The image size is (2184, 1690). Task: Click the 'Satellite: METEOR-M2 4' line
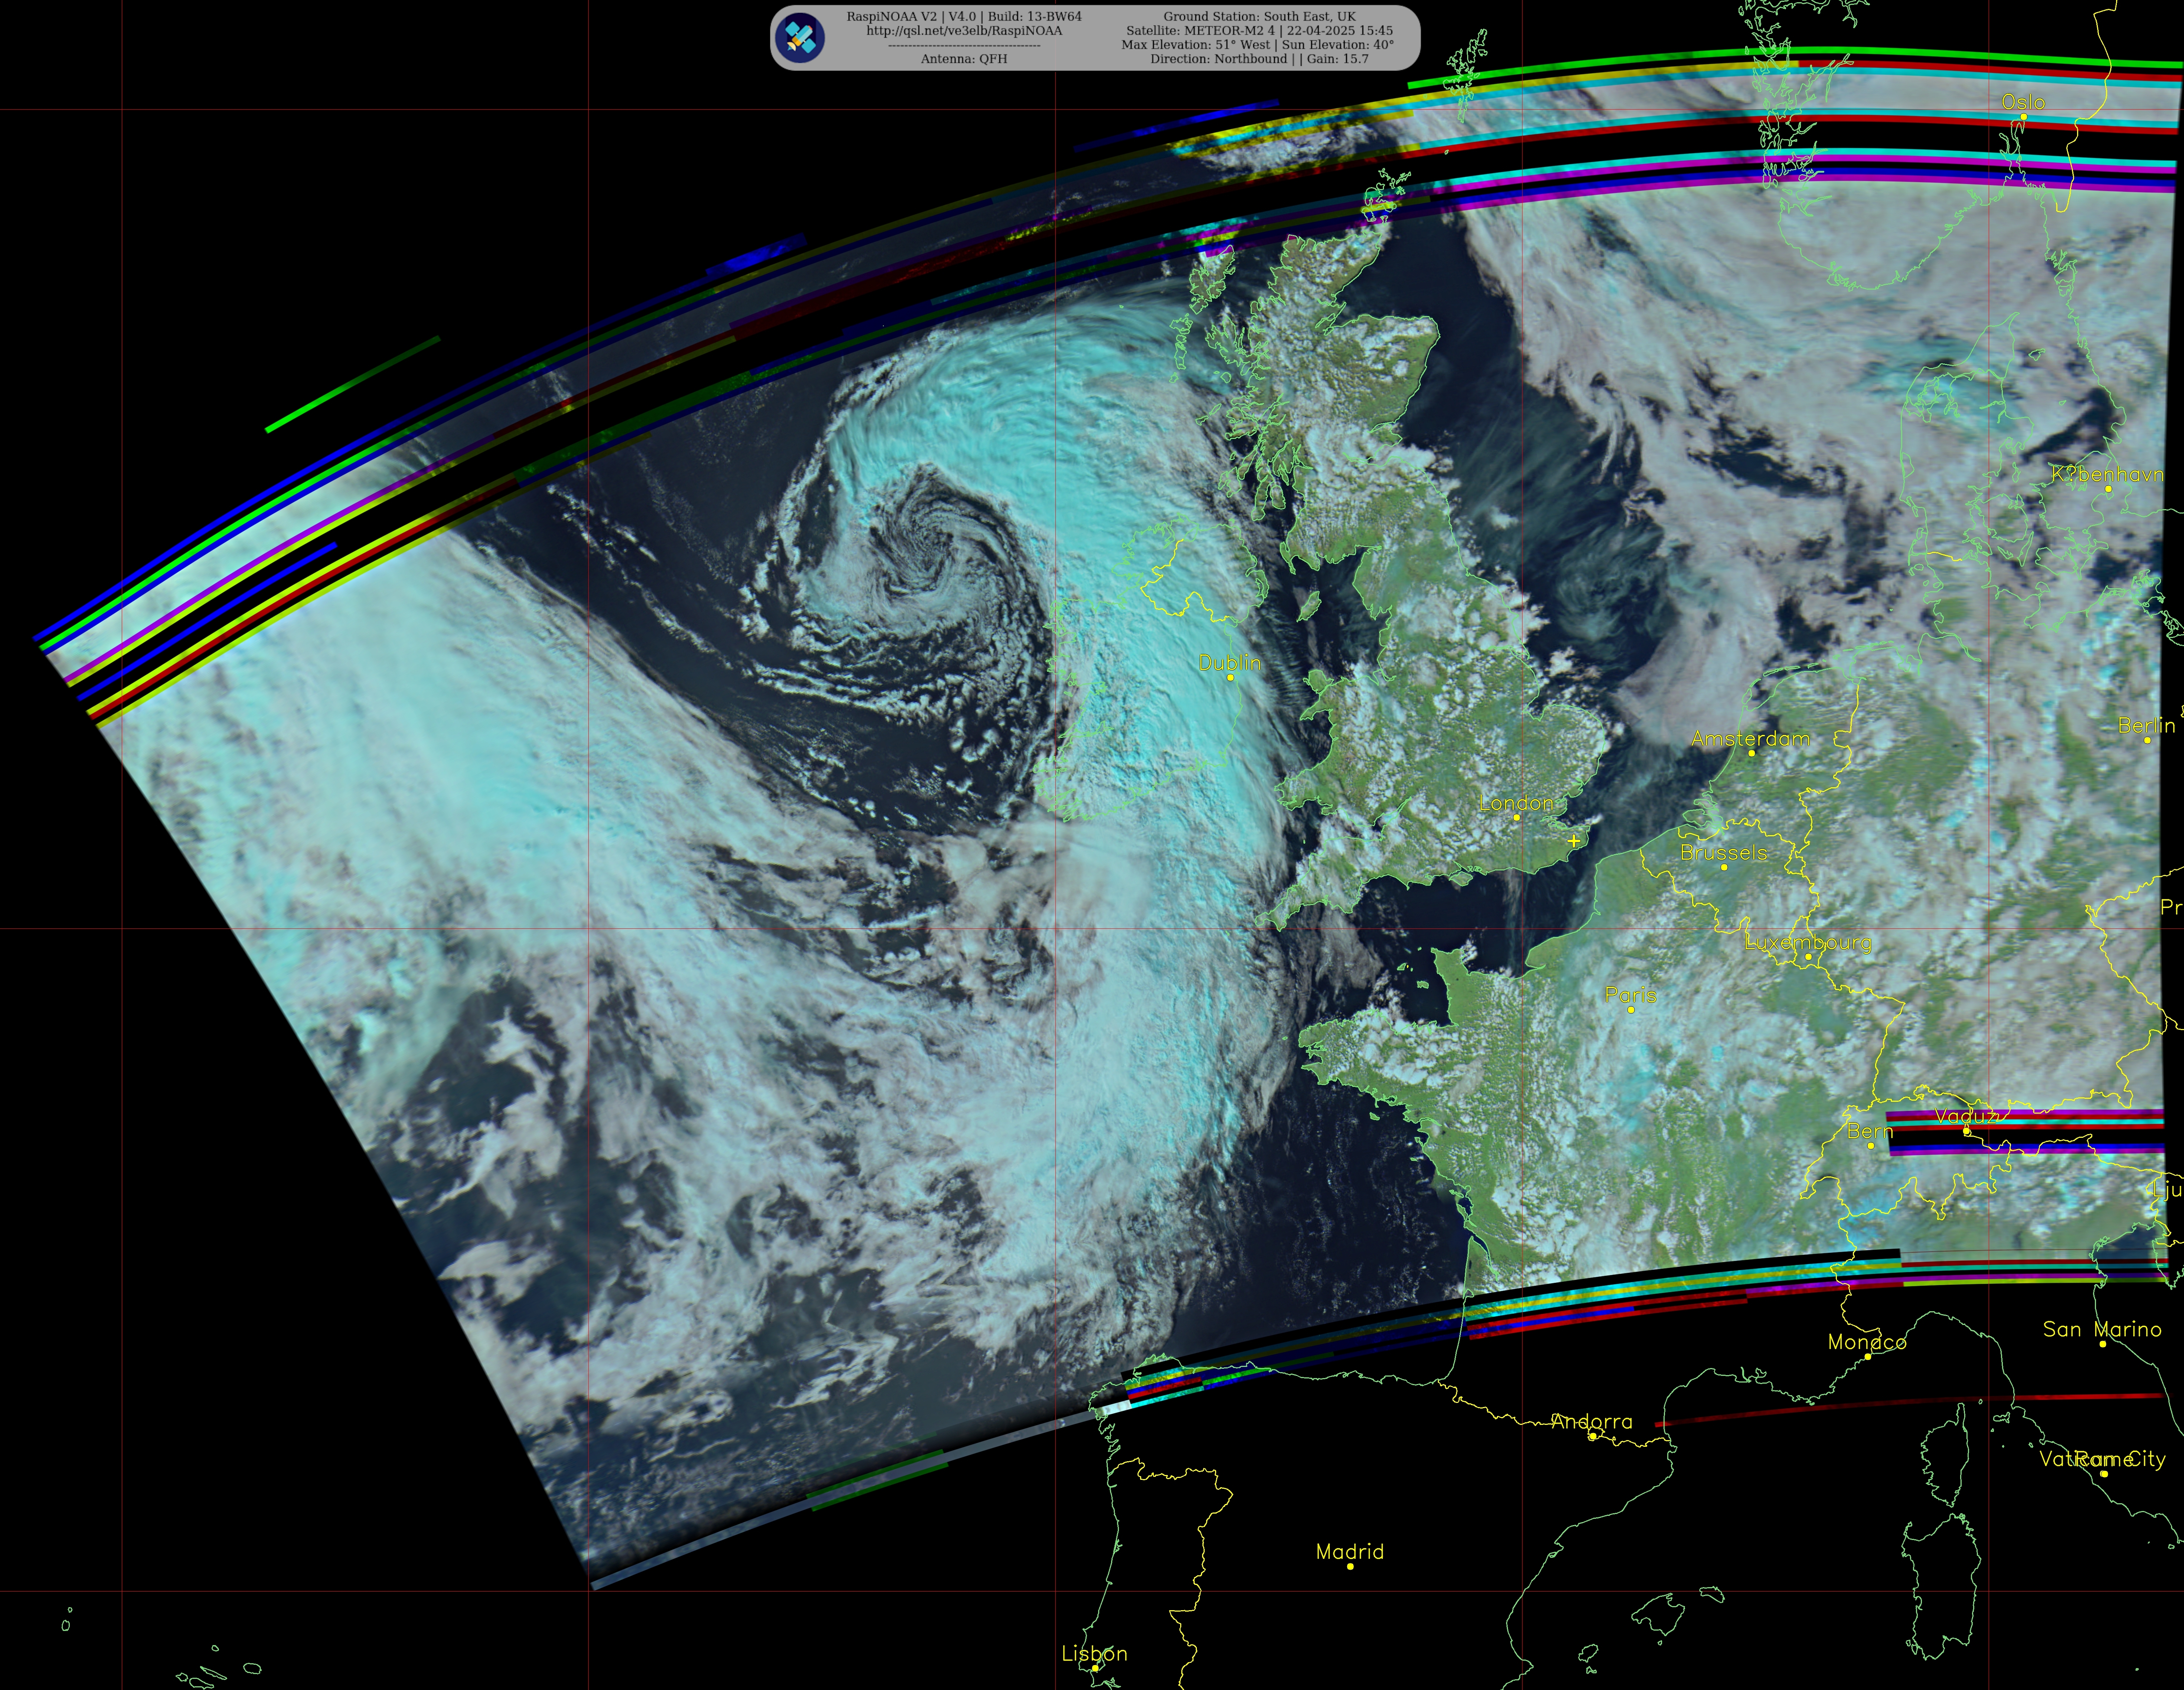click(1259, 31)
